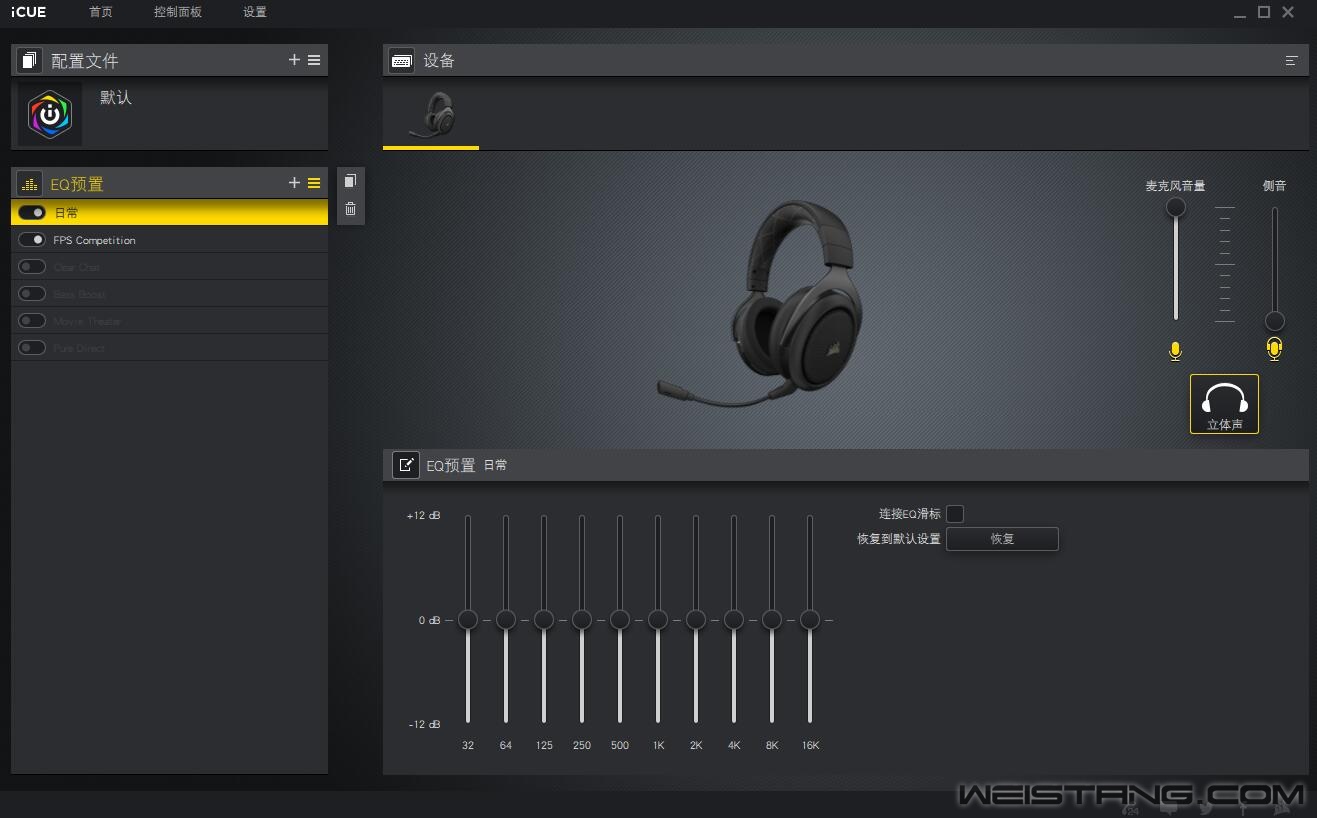Open the 首页 home menu
The image size is (1317, 818).
100,12
